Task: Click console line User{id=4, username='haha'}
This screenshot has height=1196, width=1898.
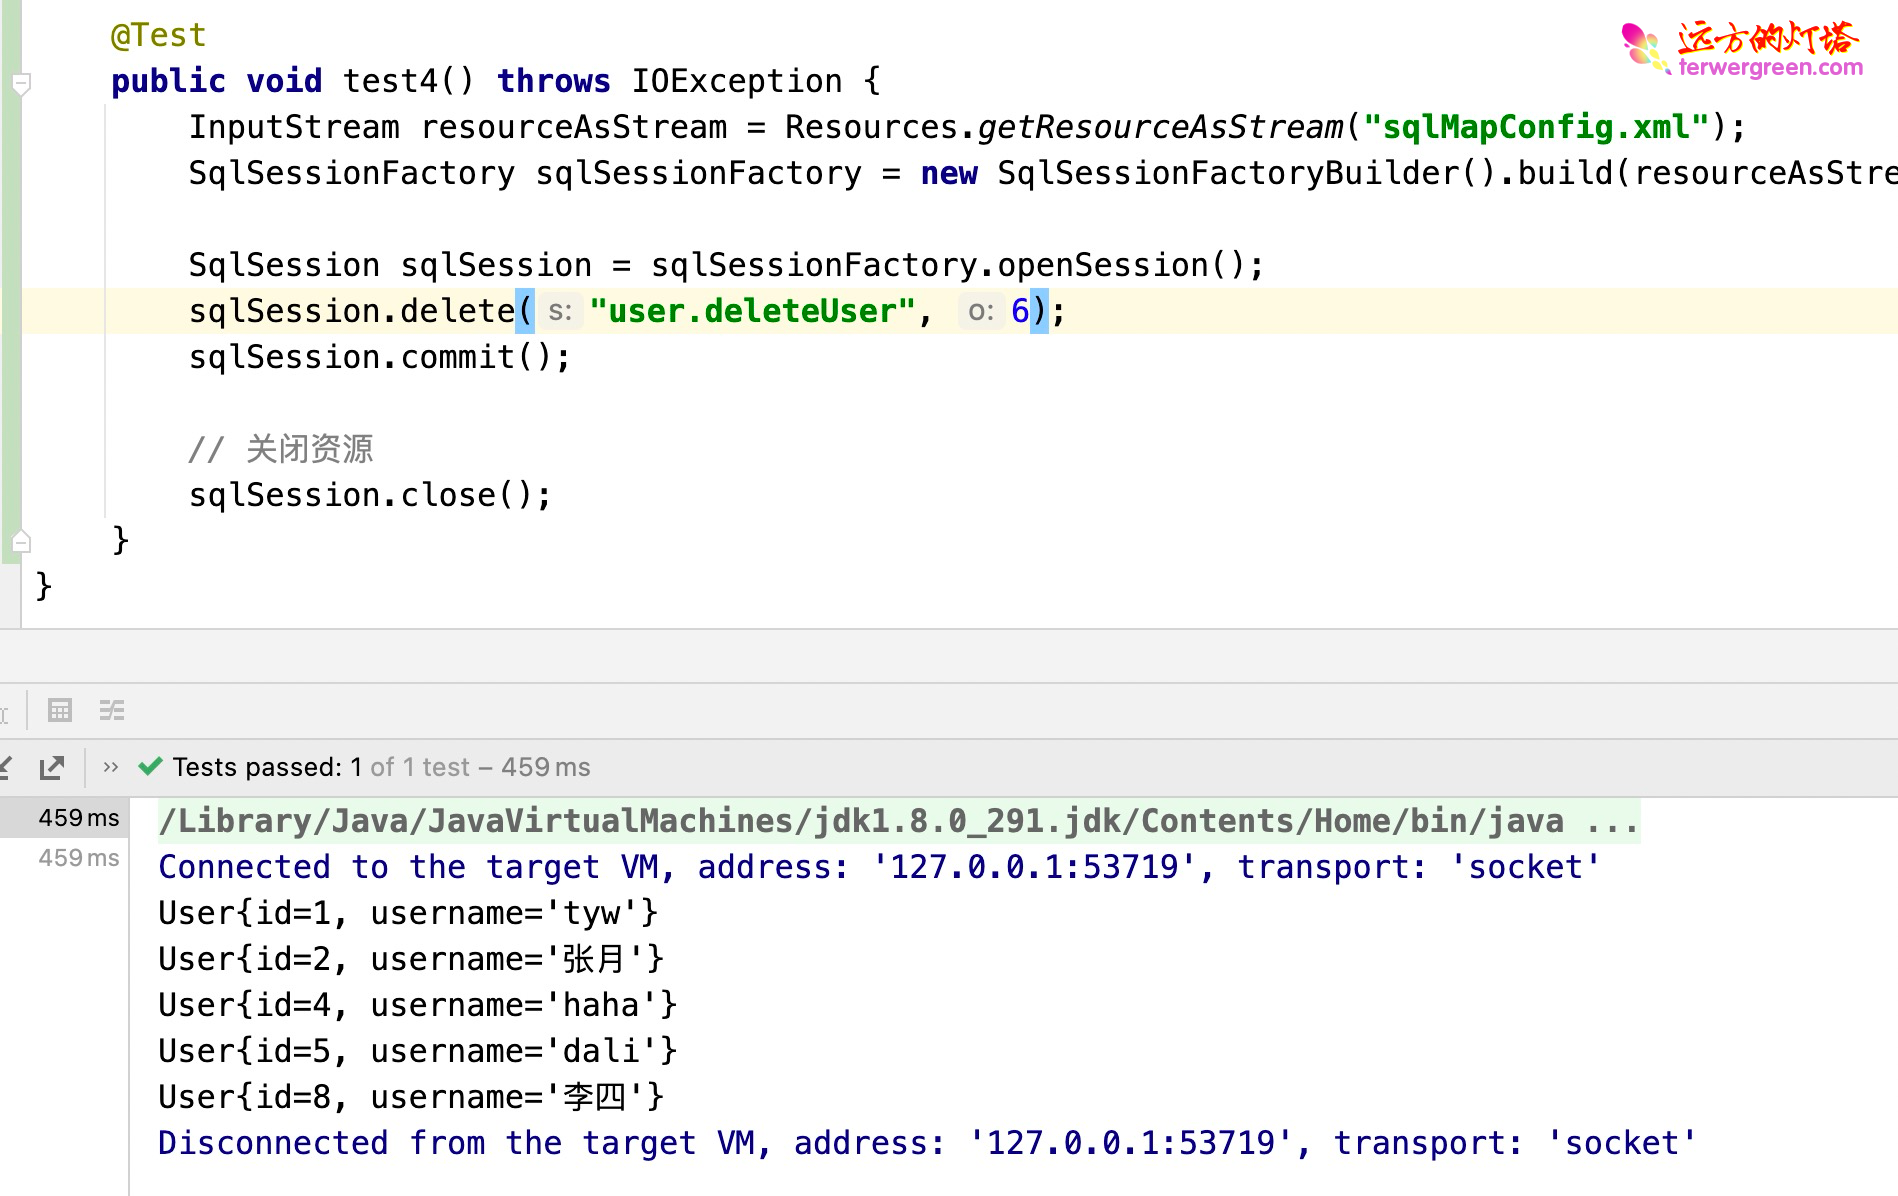Action: click(x=417, y=1005)
